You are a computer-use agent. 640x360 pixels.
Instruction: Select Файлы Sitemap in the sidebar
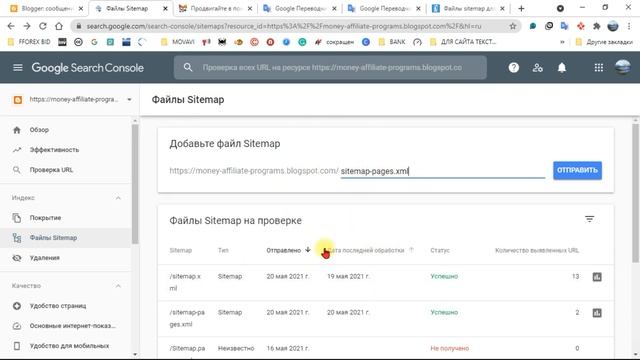[x=65, y=238]
